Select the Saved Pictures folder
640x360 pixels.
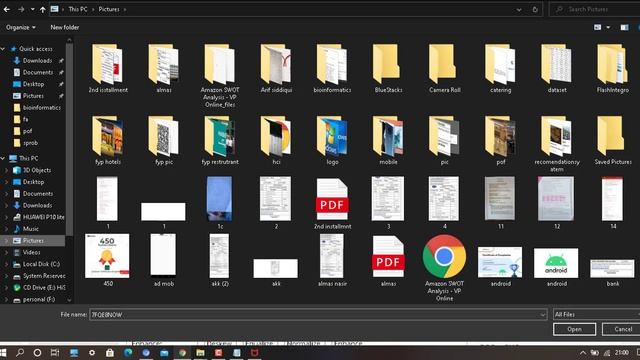[x=613, y=140]
